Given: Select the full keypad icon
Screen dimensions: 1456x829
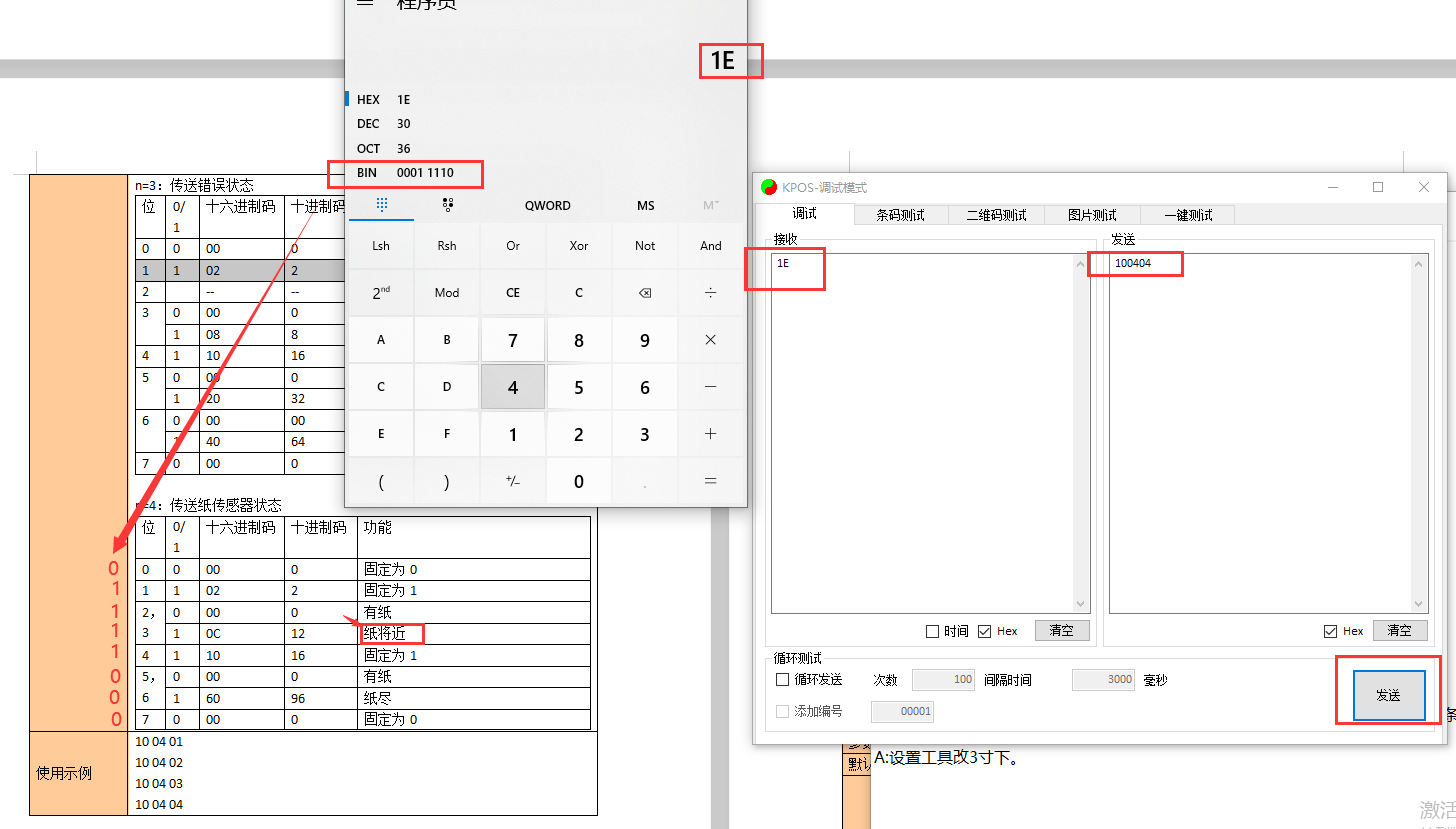Looking at the screenshot, I should pos(381,205).
